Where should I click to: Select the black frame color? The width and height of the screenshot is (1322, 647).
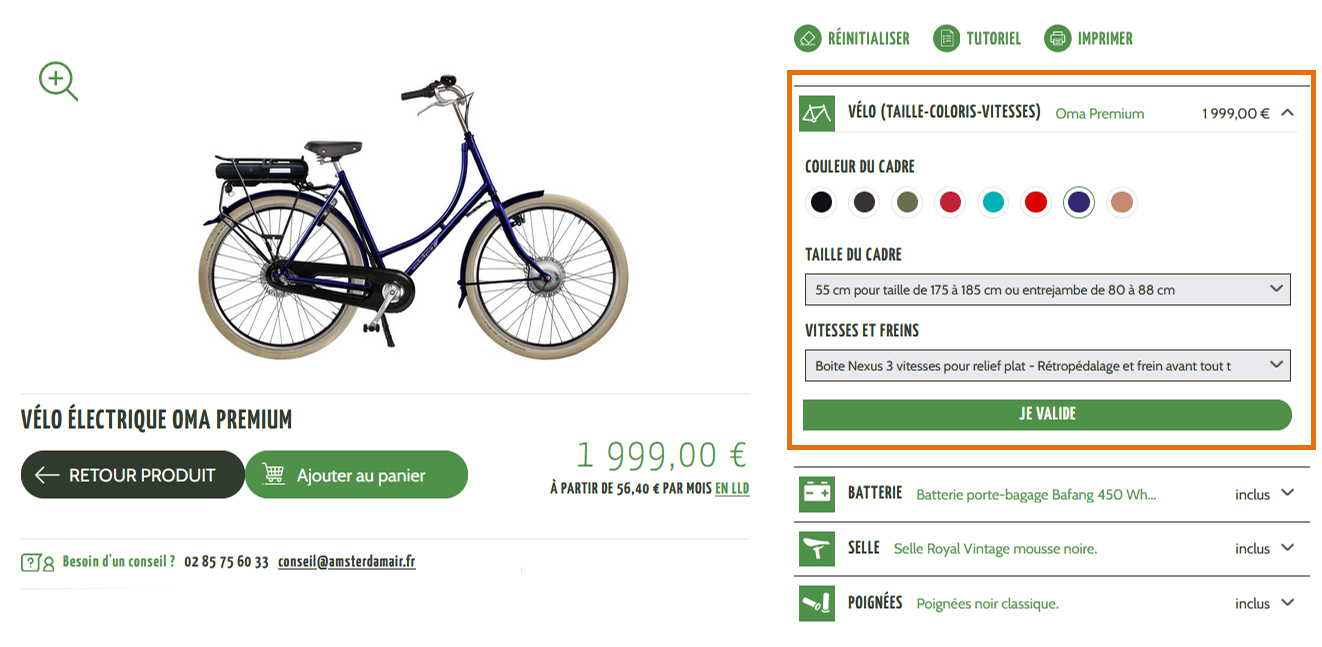tap(821, 203)
